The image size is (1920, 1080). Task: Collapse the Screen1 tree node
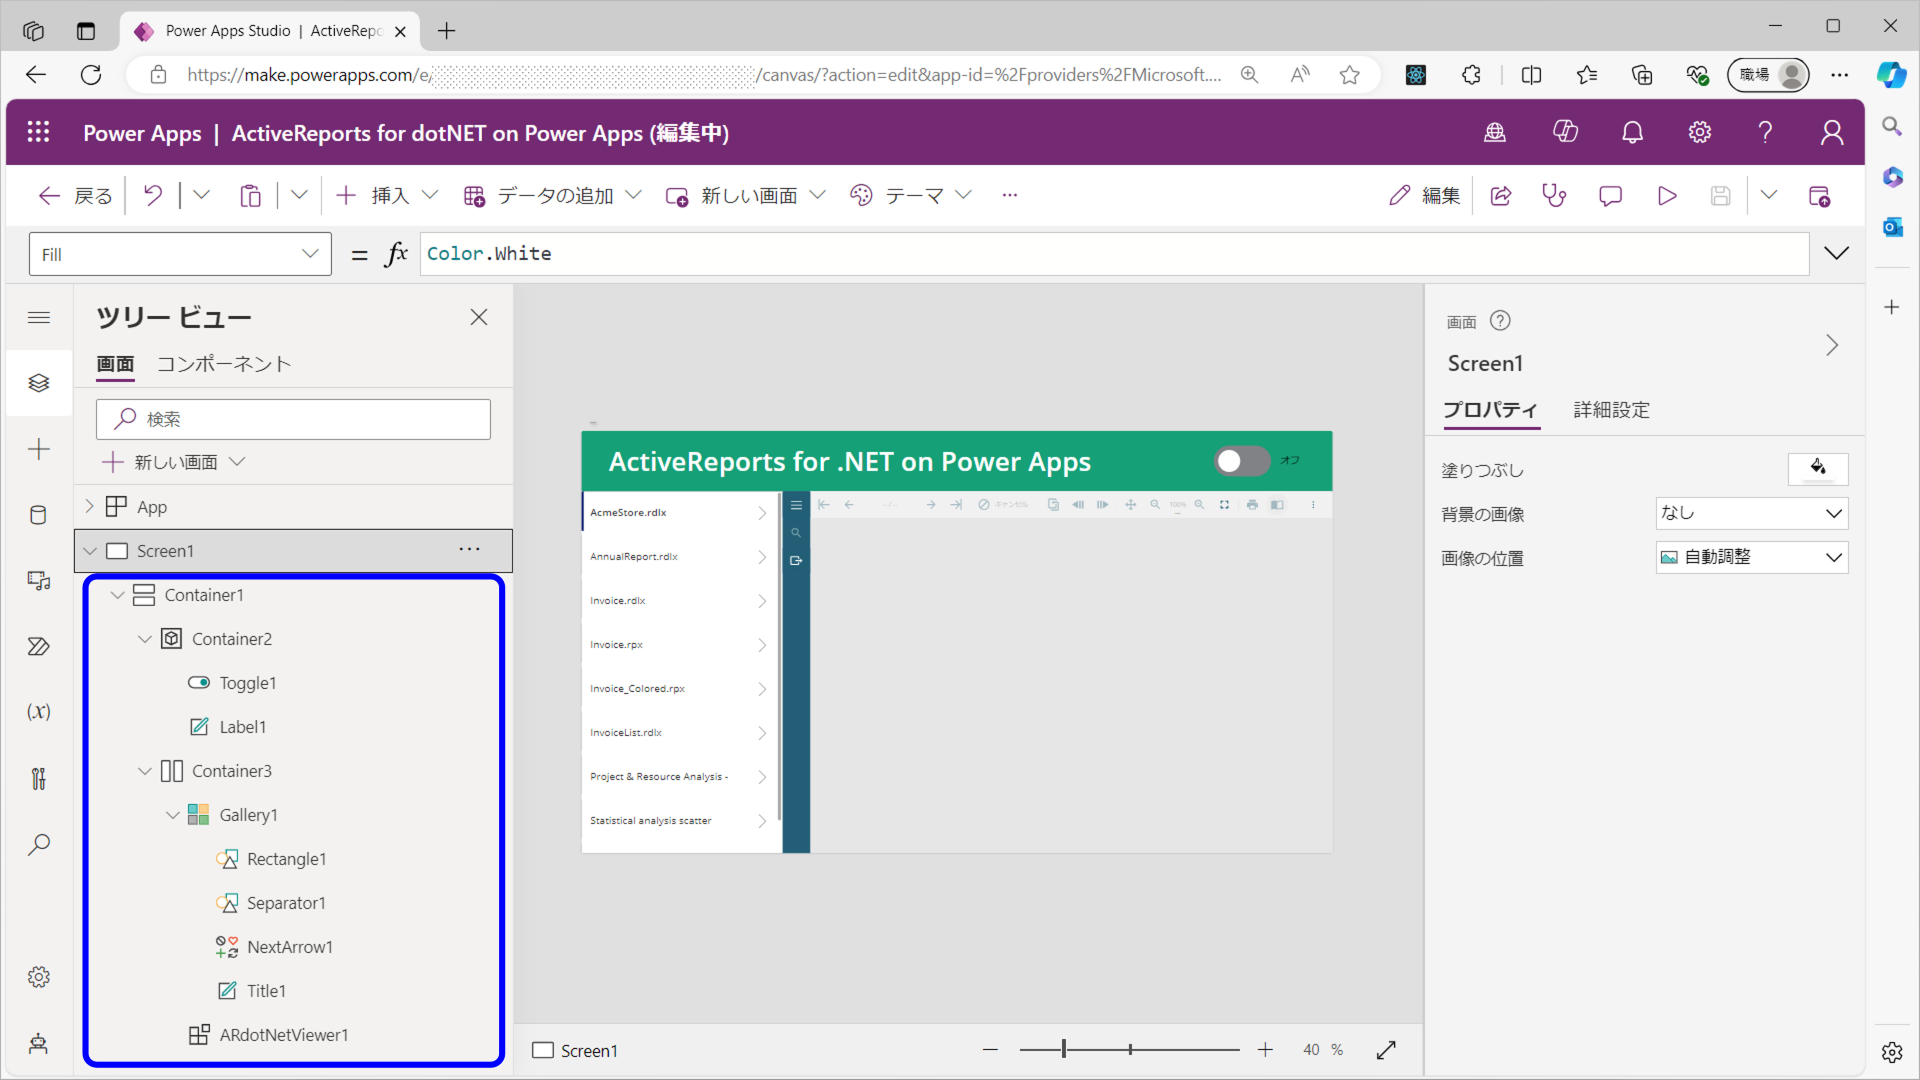click(x=90, y=551)
